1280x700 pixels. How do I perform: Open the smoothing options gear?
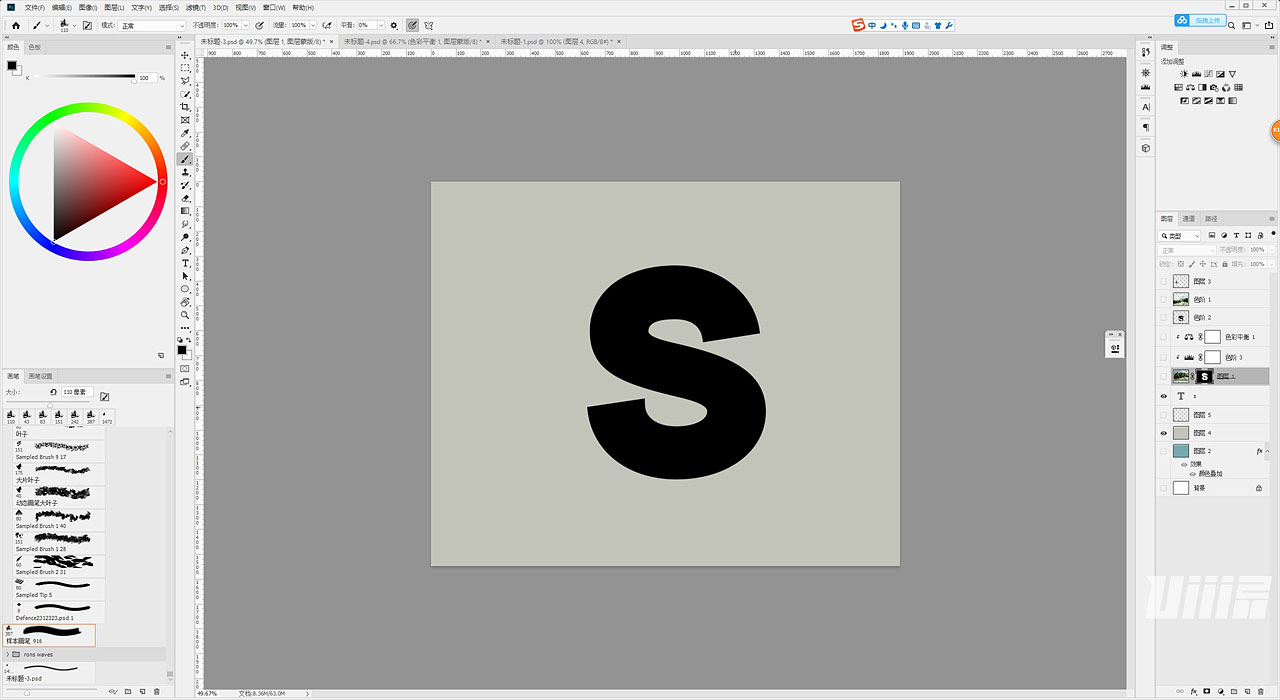(393, 25)
